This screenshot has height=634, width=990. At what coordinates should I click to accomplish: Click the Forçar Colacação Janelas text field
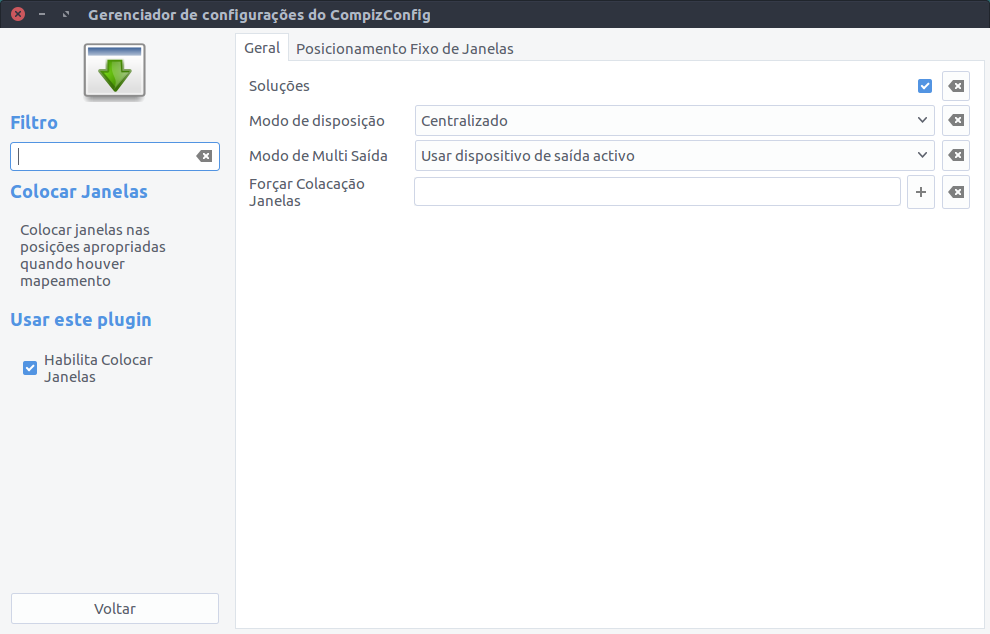click(657, 192)
